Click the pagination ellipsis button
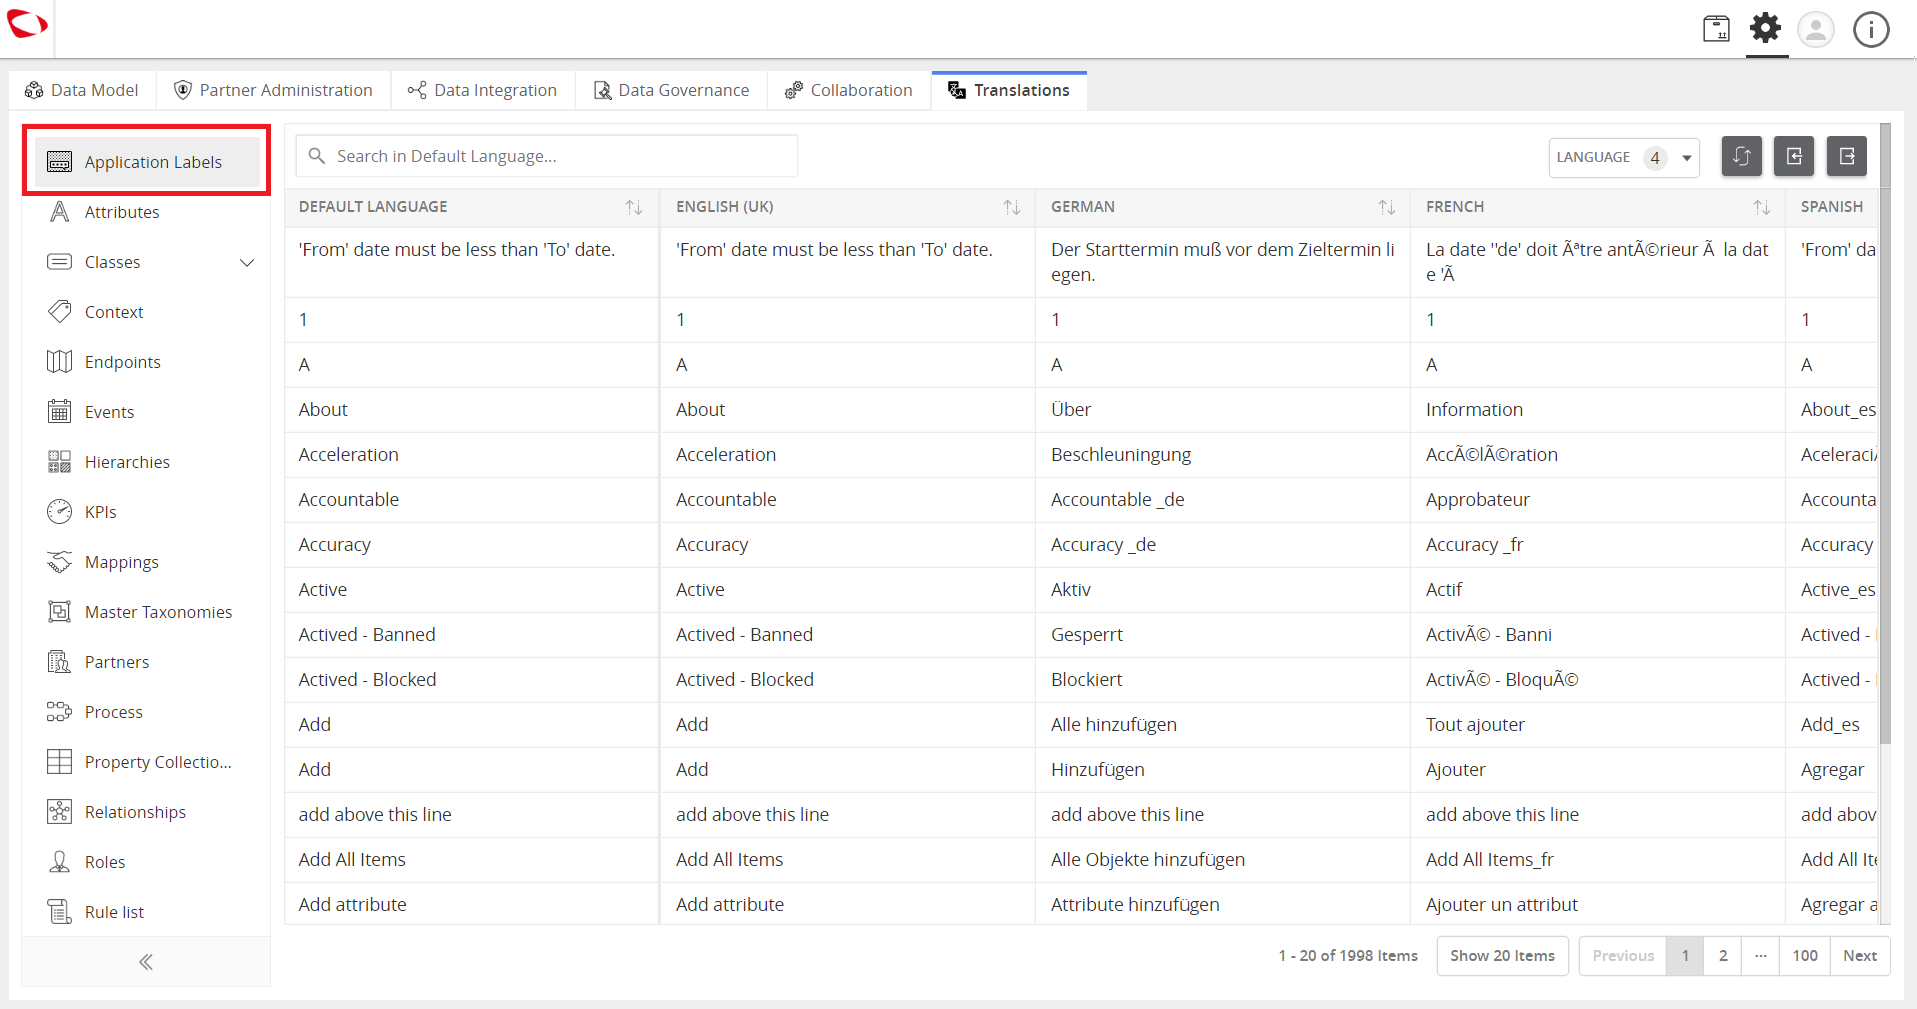Screen dimensions: 1917x1009 tap(1760, 956)
